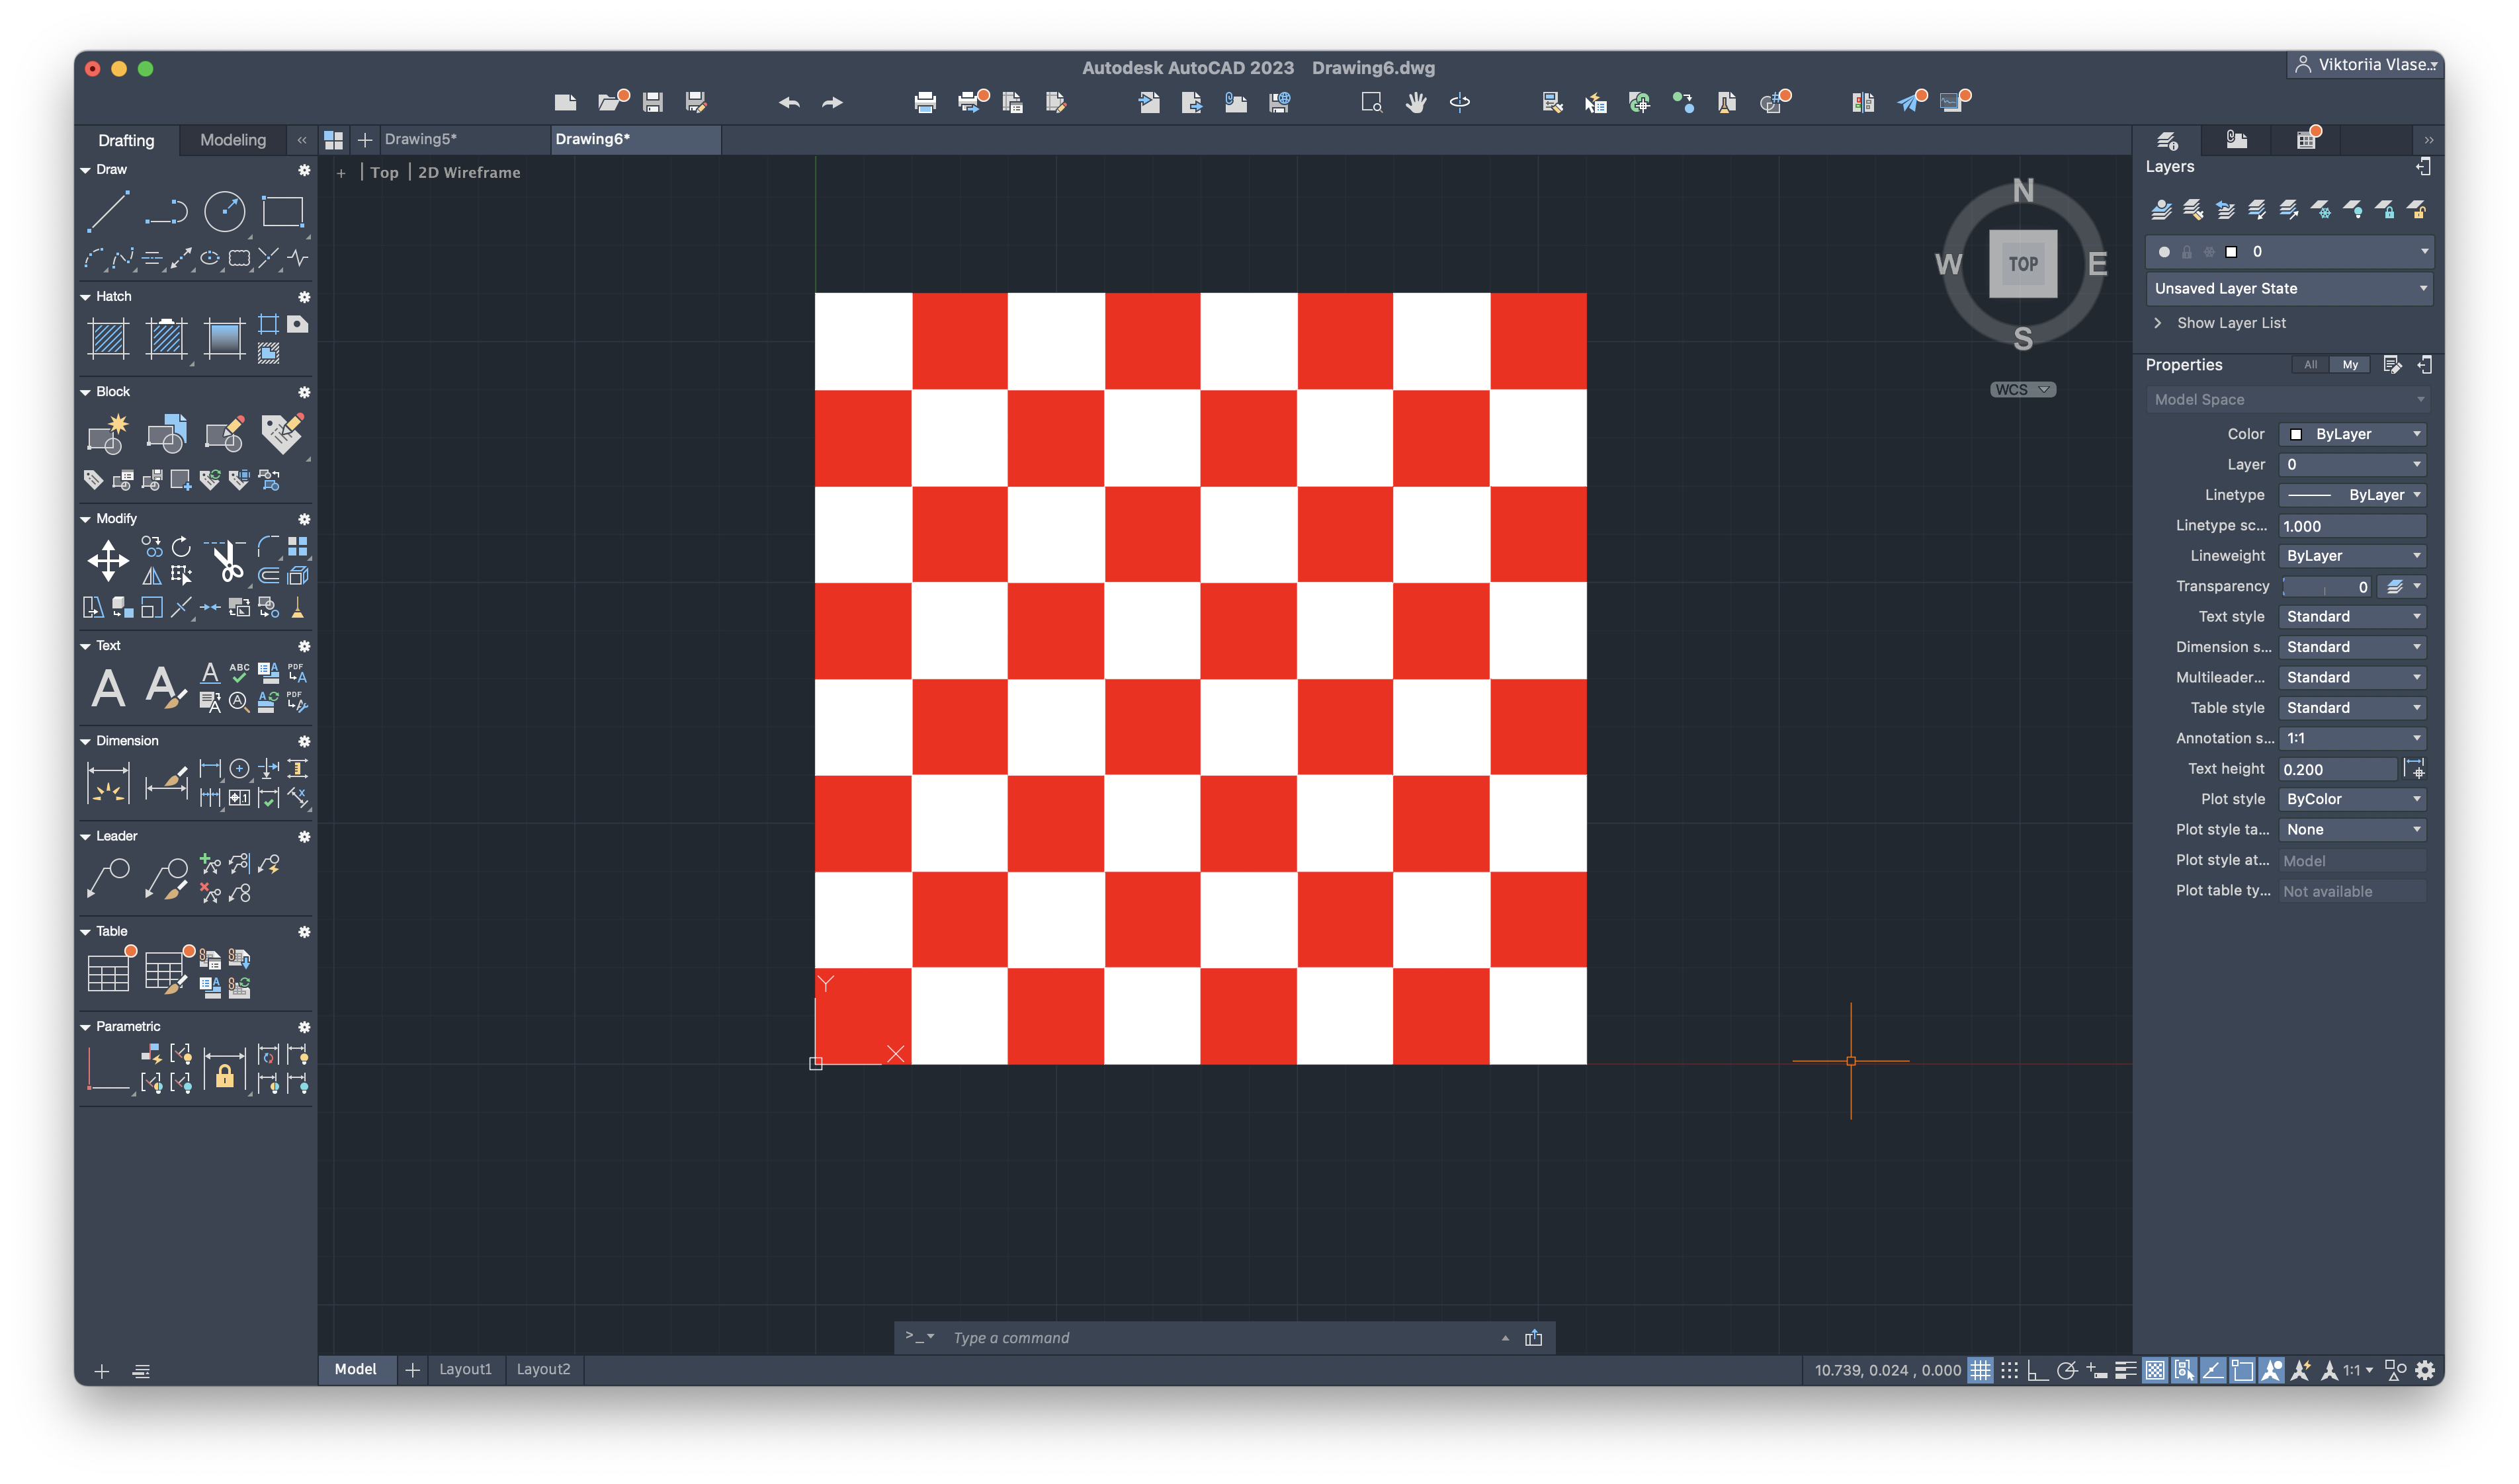Switch to the Drawing5 file tab
This screenshot has height=1484, width=2519.
pos(420,139)
